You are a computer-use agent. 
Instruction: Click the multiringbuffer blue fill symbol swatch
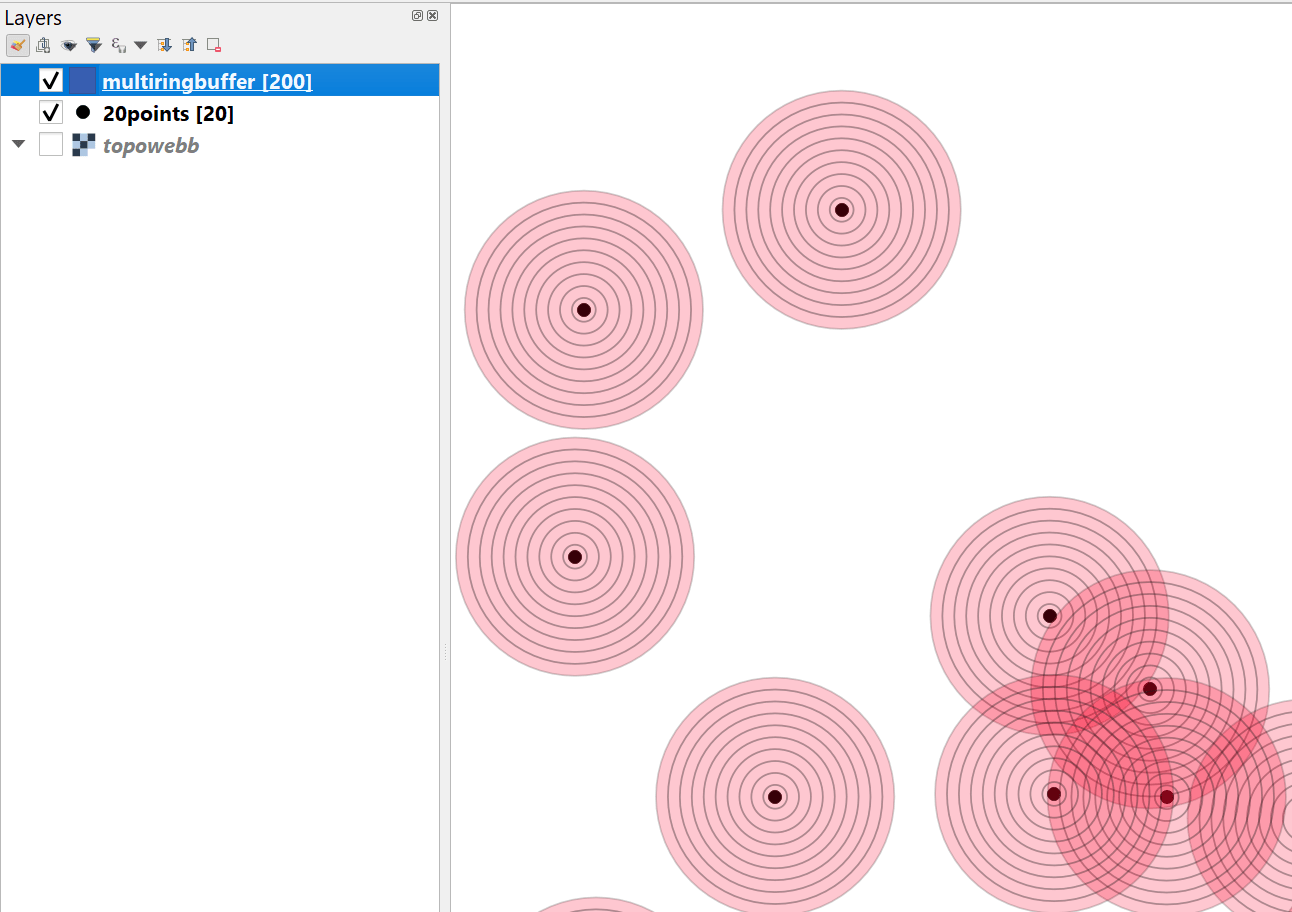(83, 80)
